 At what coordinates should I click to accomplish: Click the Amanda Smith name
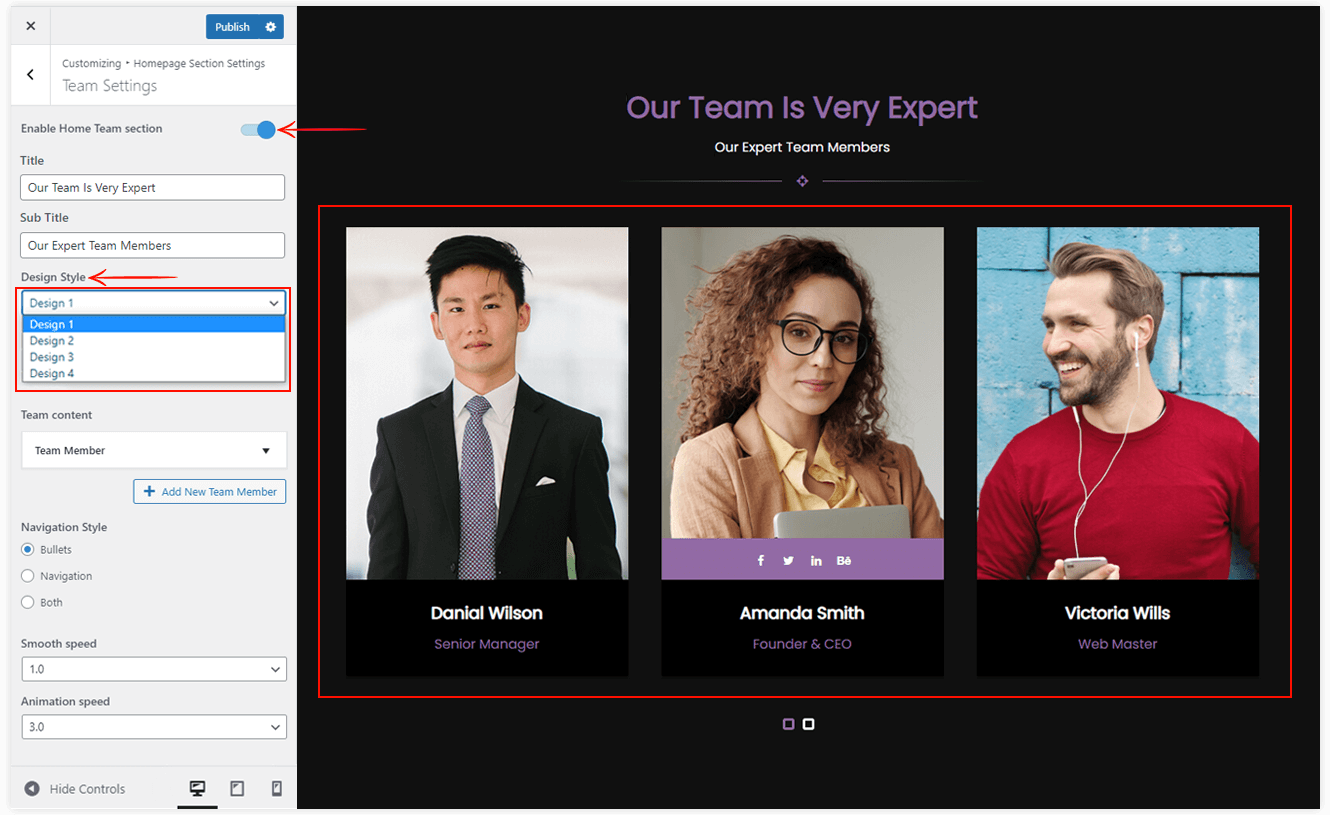802,613
